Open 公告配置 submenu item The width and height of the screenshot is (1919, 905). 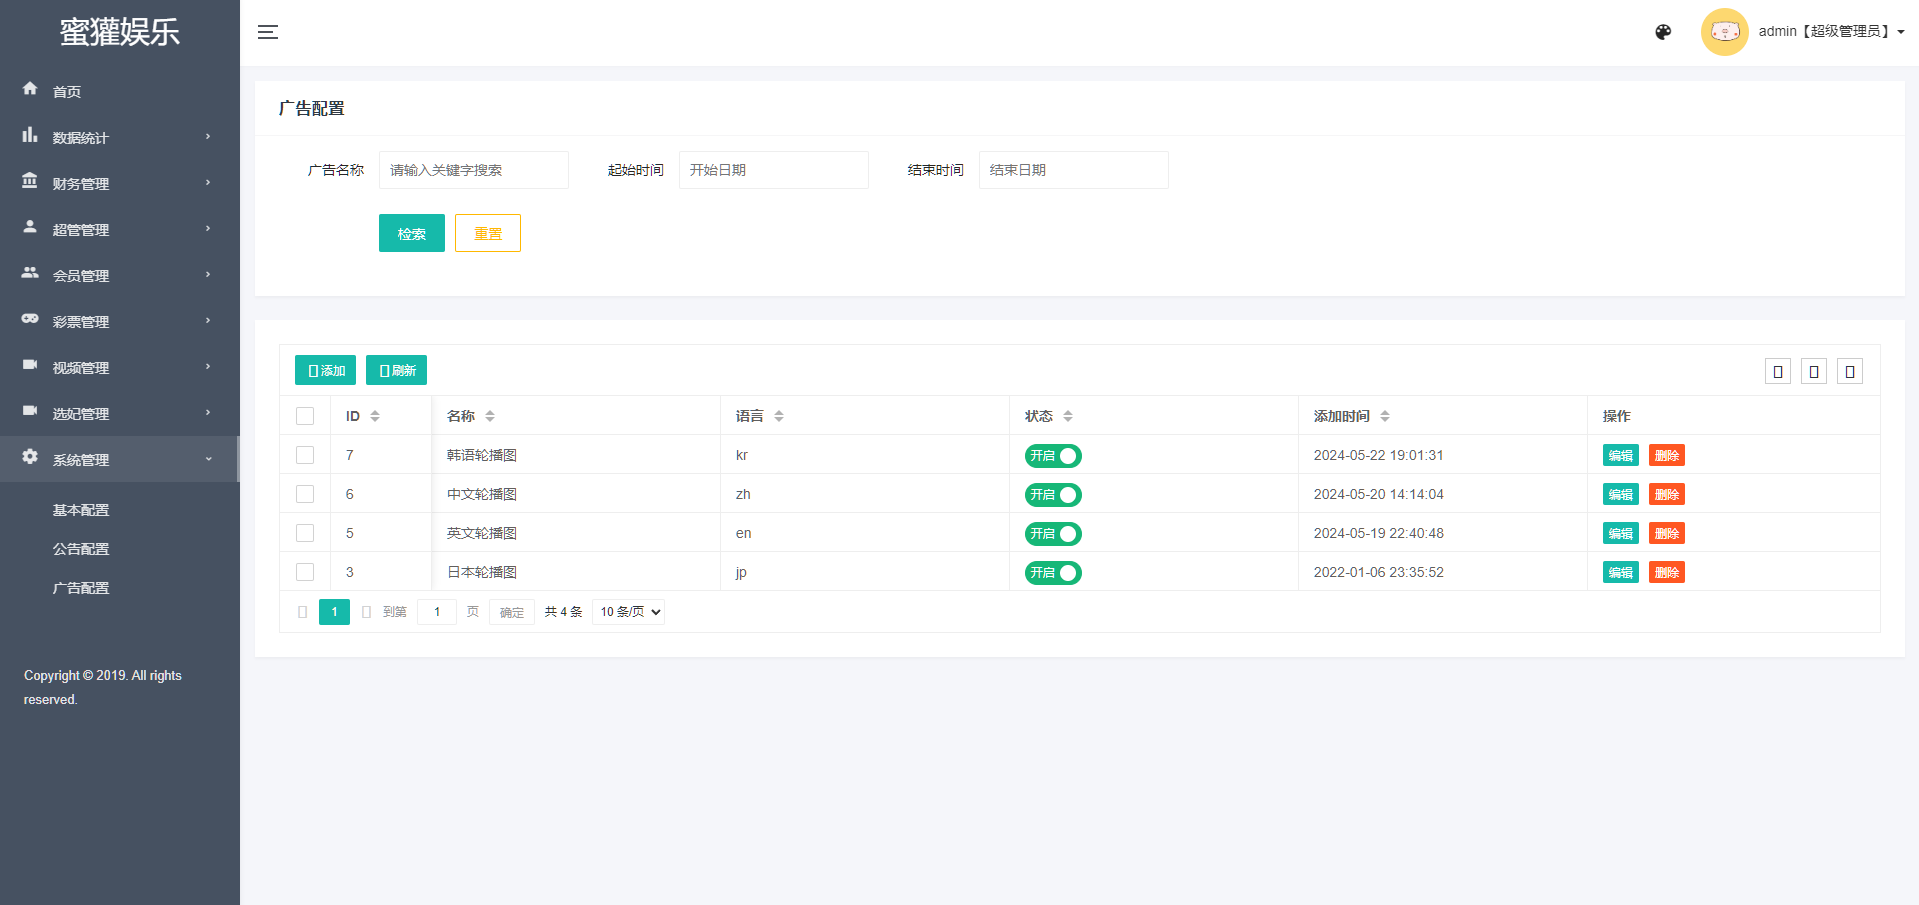click(81, 549)
